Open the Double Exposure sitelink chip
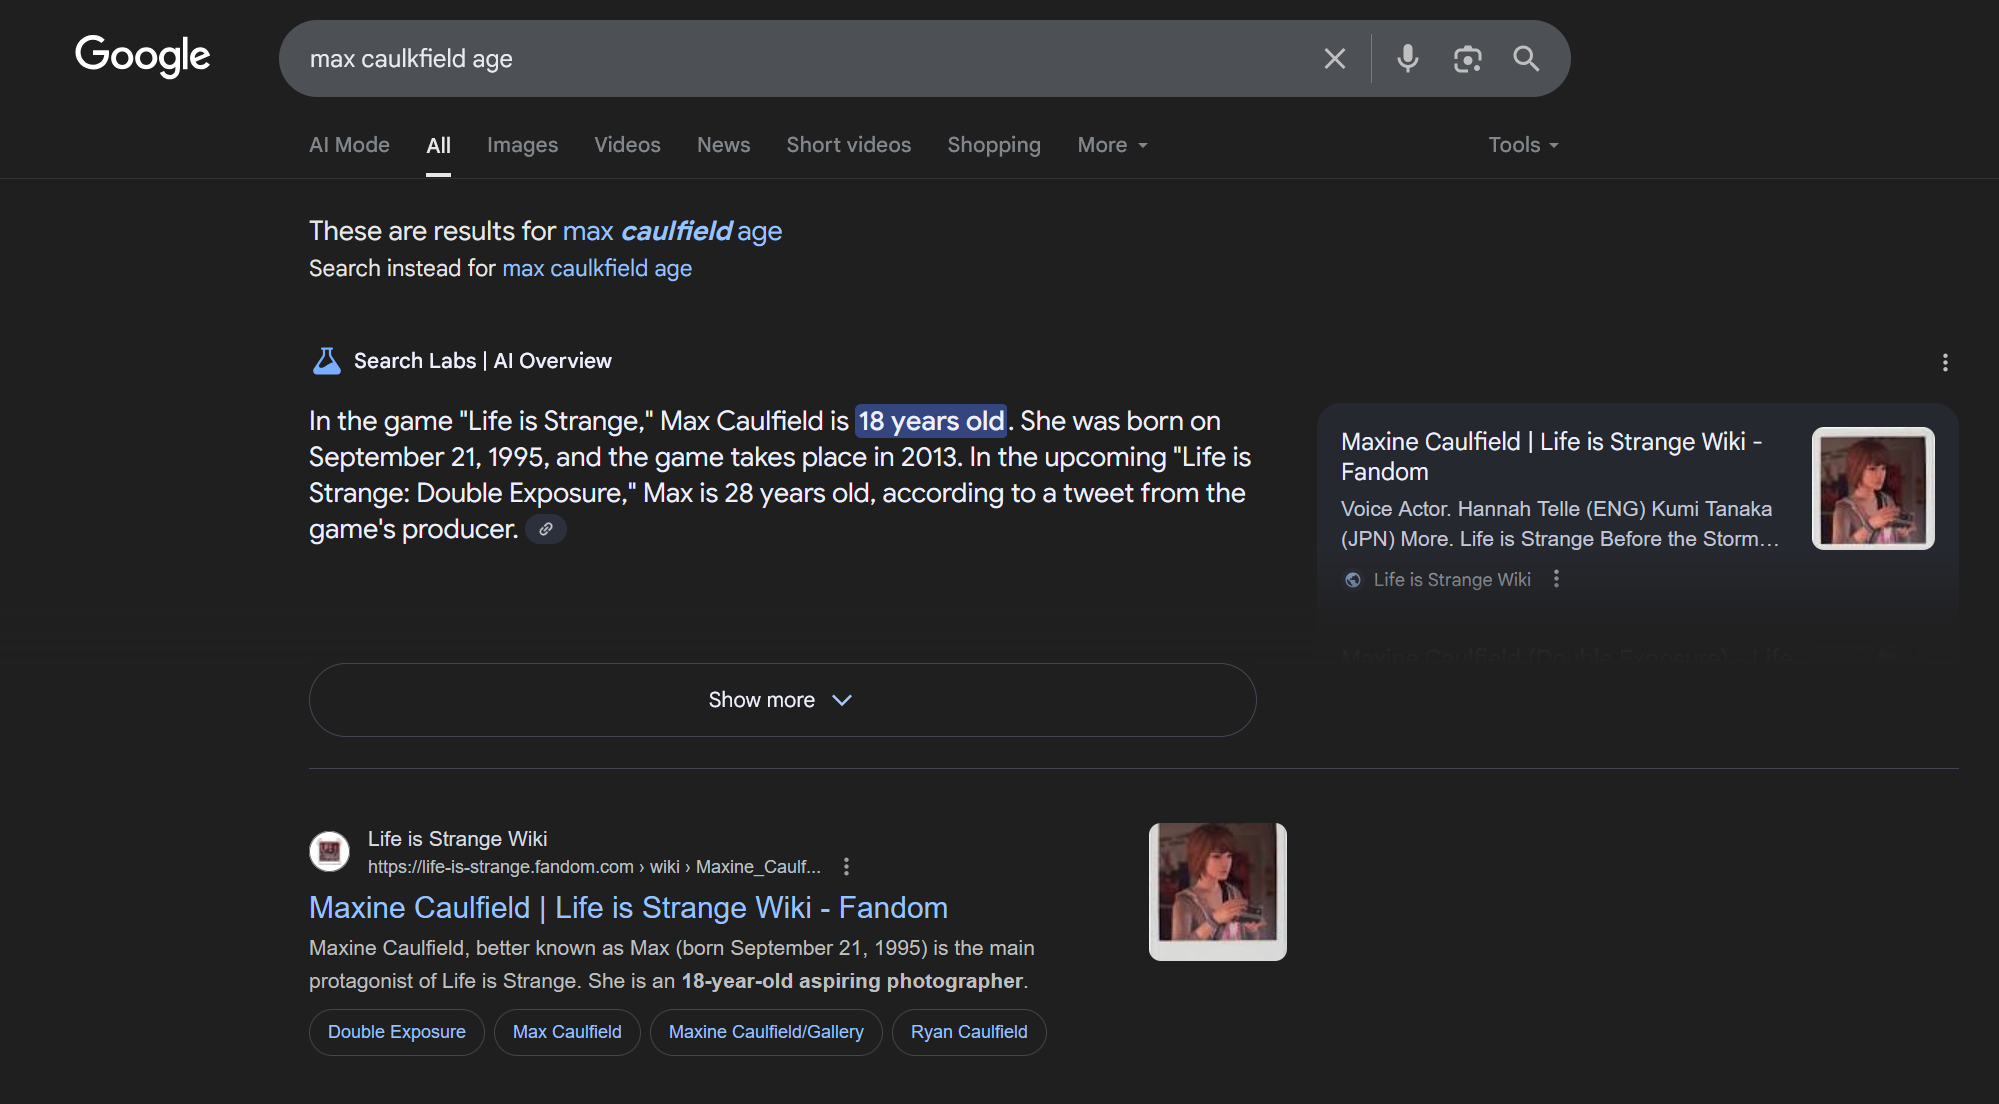The width and height of the screenshot is (1999, 1104). (x=397, y=1032)
